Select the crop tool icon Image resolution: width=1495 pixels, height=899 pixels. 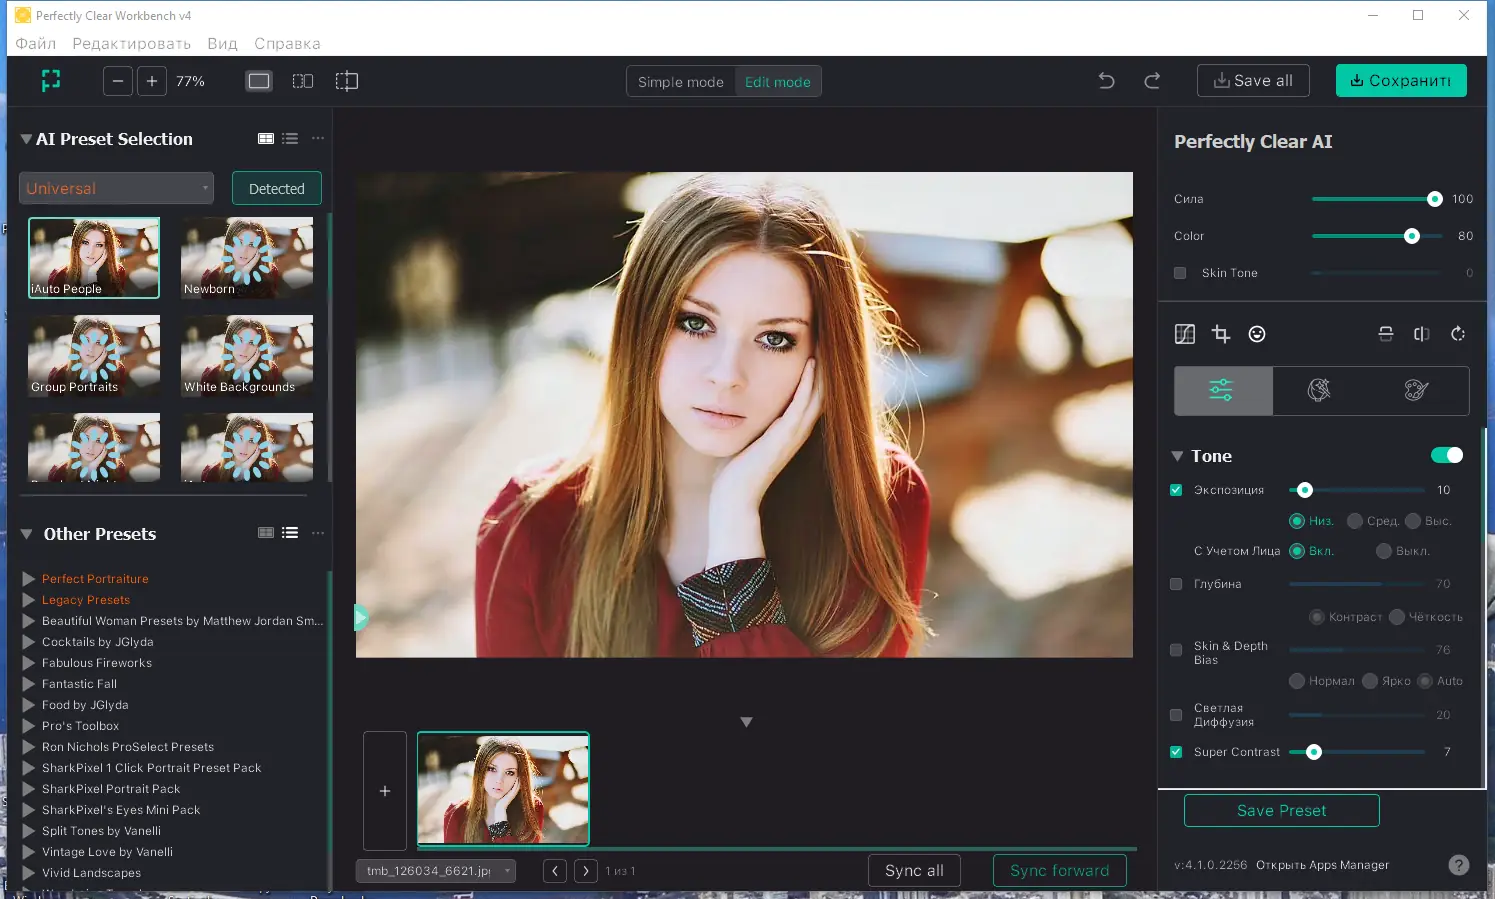(1221, 334)
